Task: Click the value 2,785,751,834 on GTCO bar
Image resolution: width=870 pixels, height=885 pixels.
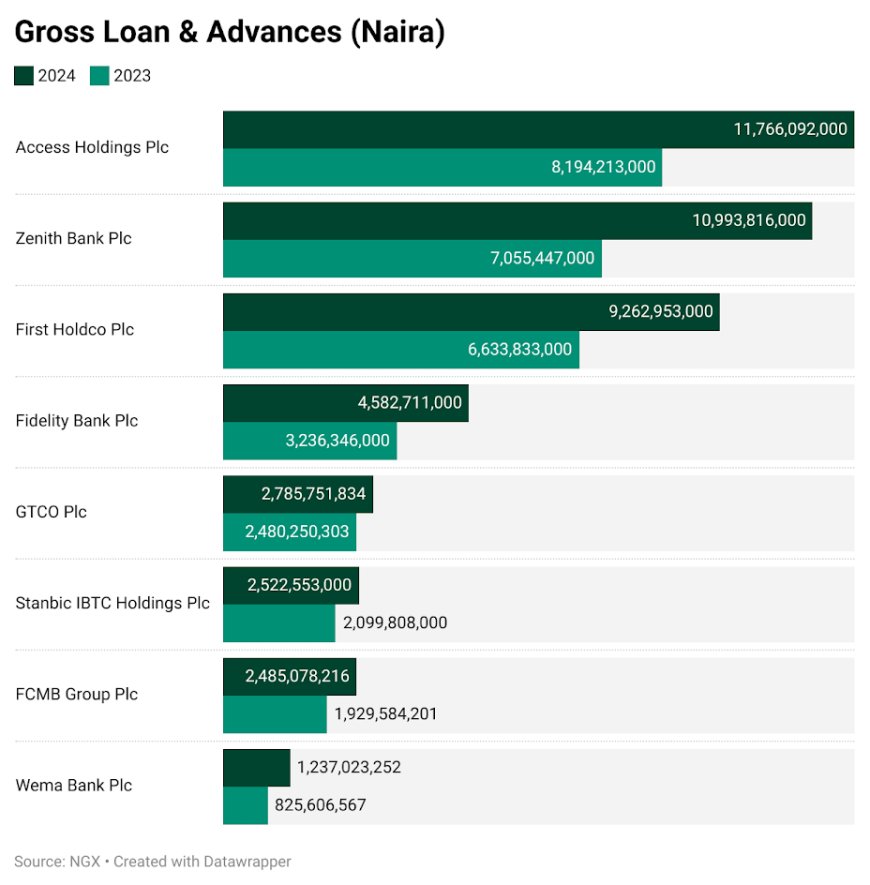Action: (313, 494)
